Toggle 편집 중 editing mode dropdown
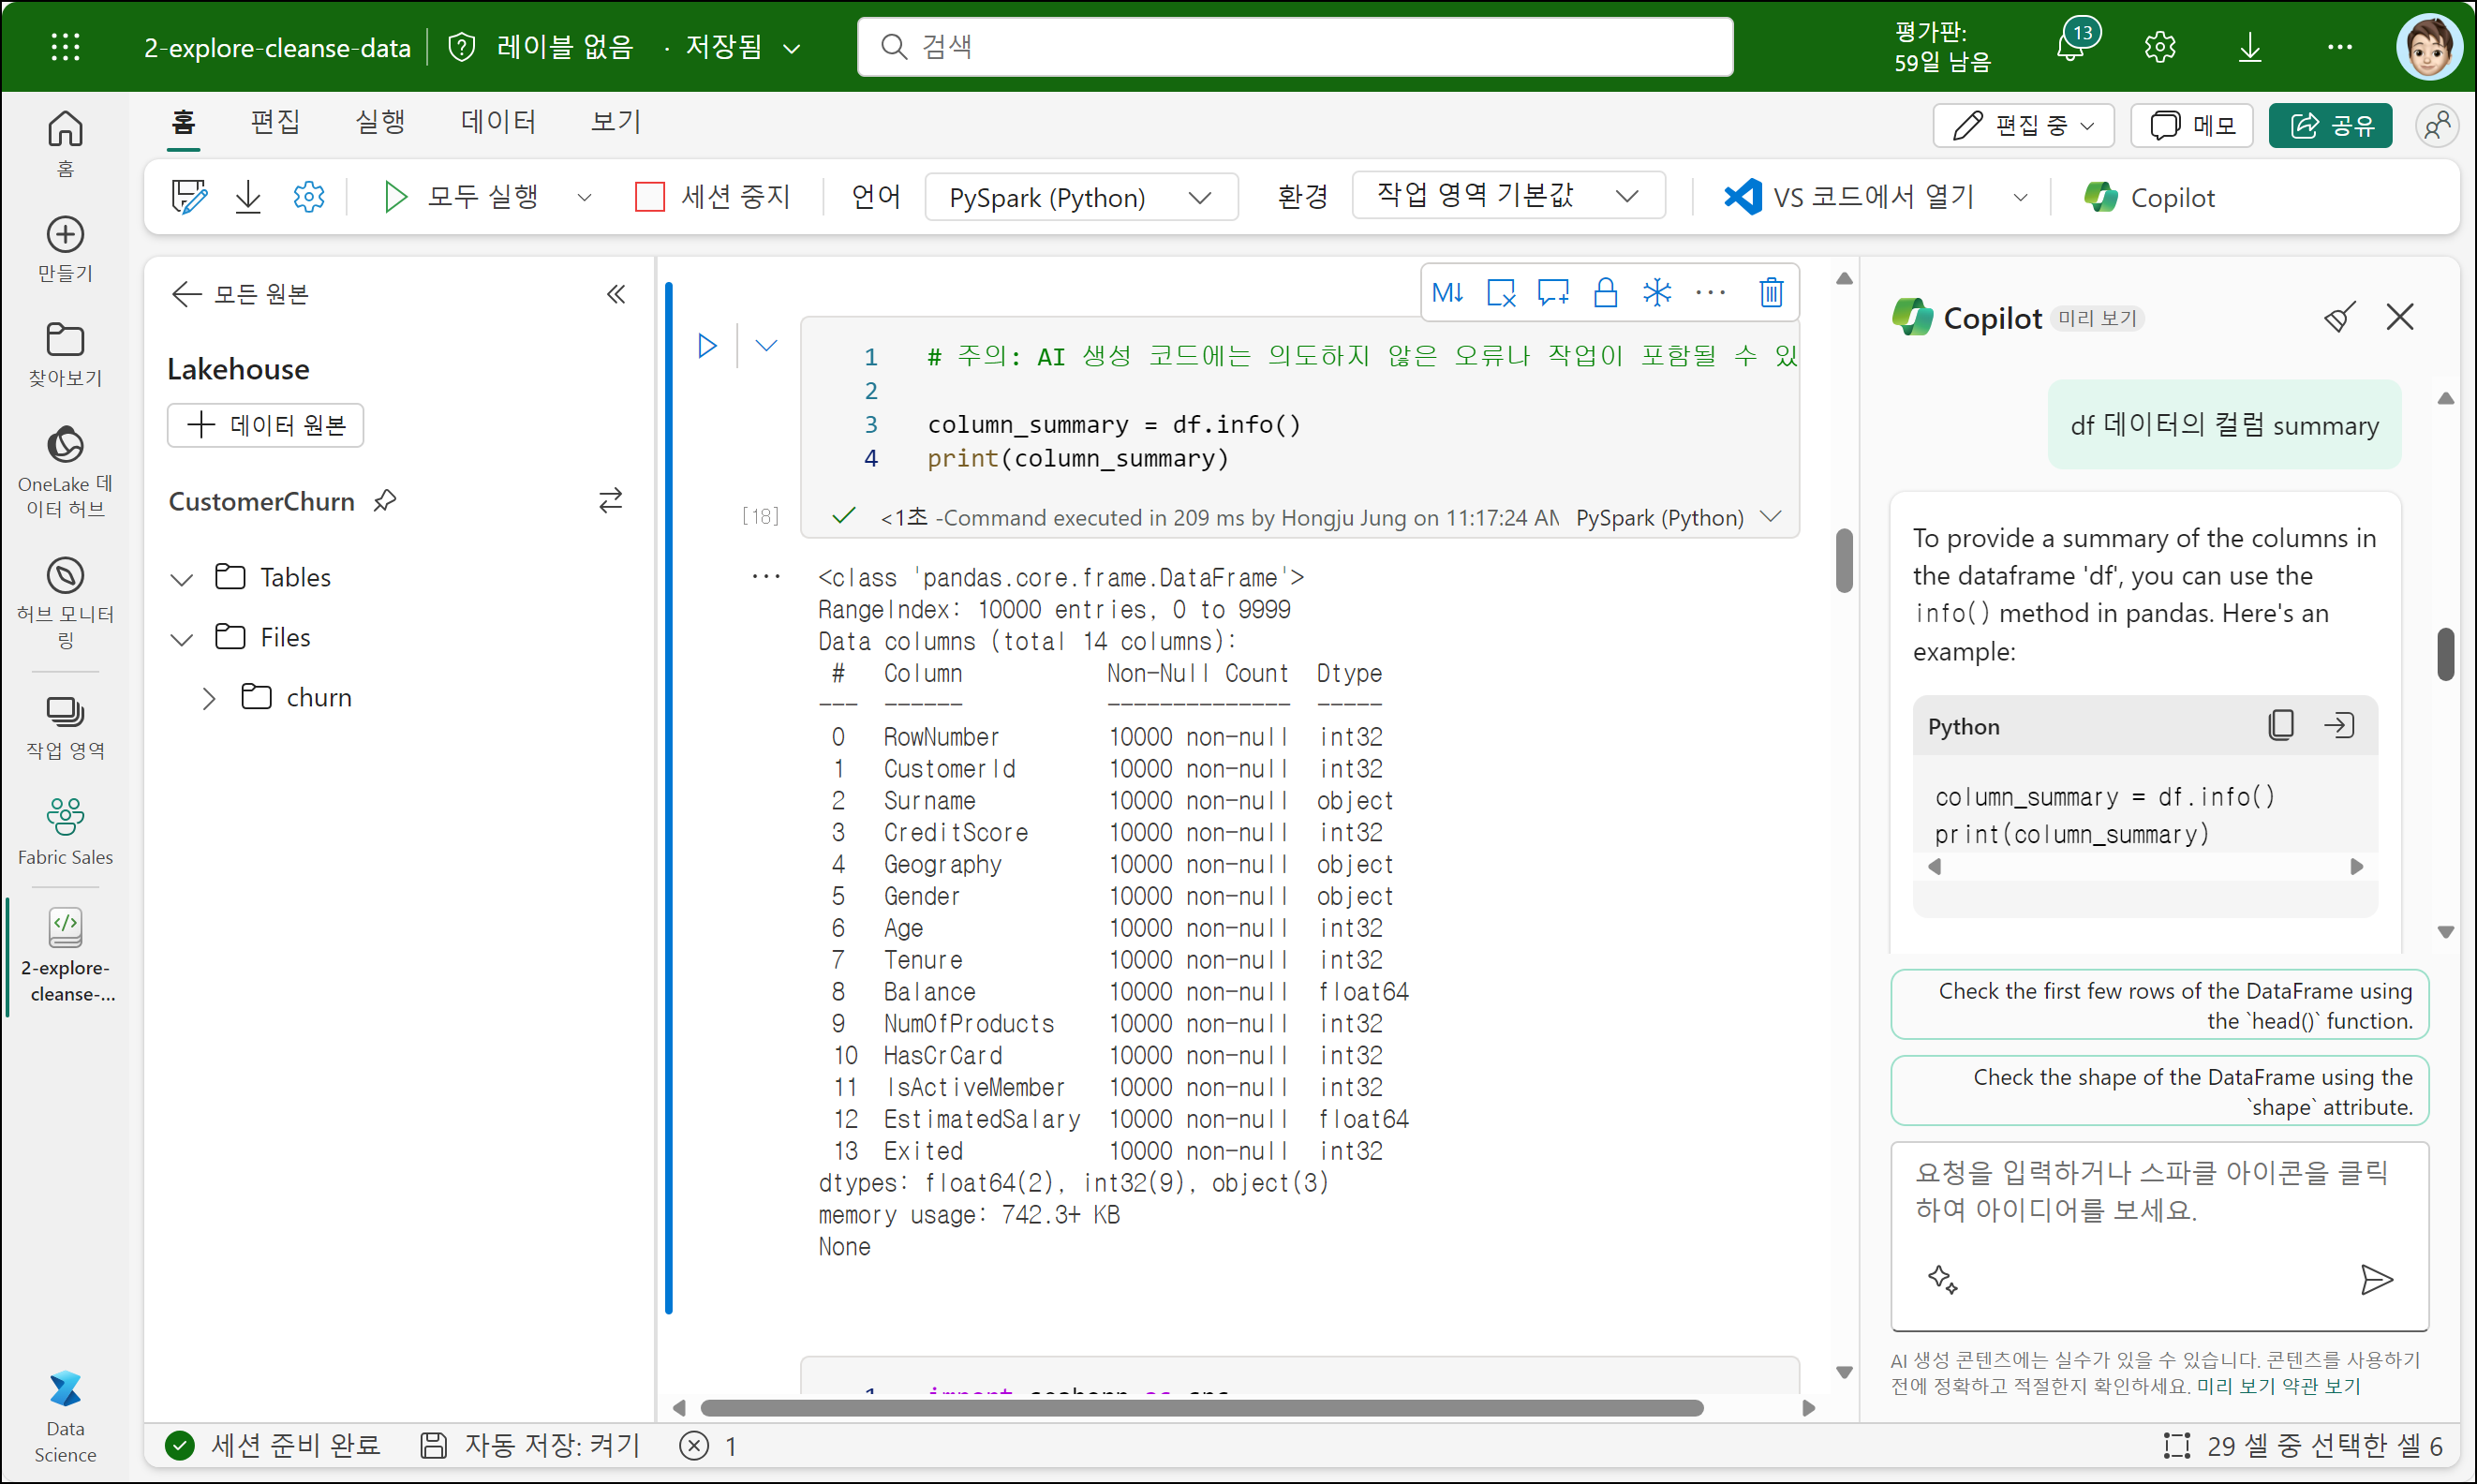2477x1484 pixels. (2023, 125)
